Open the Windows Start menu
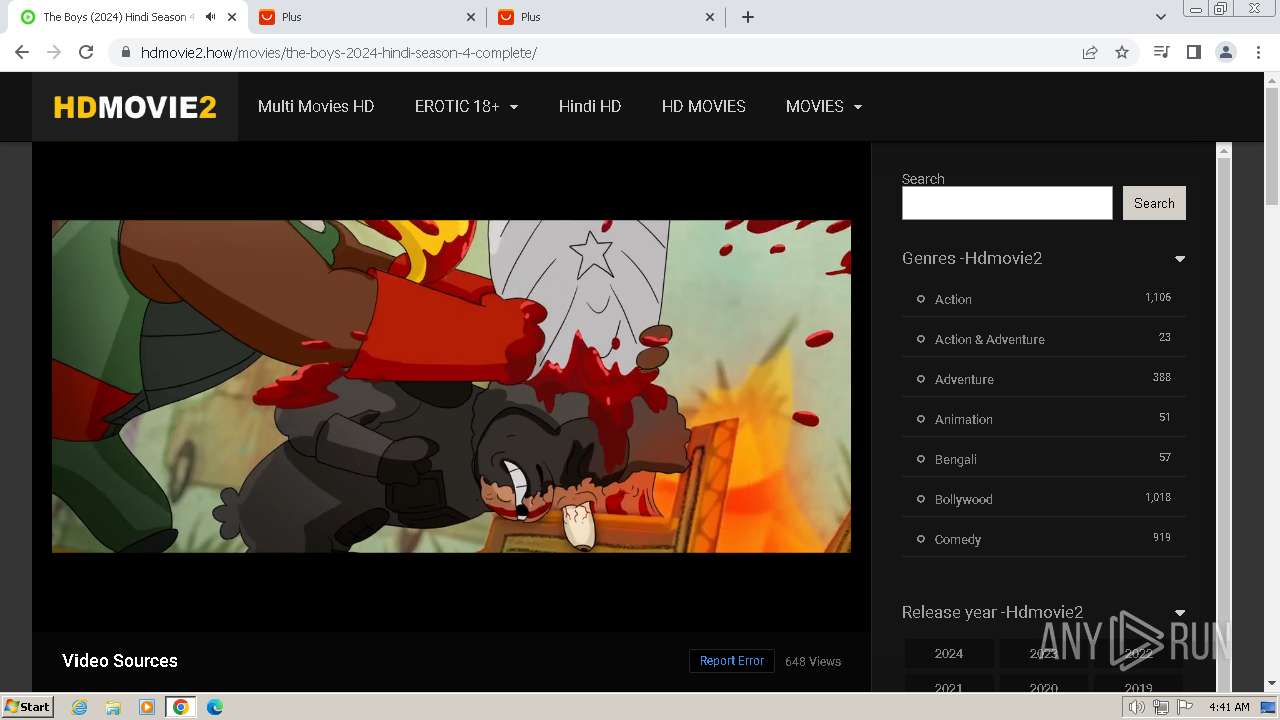Viewport: 1280px width, 720px height. pos(27,706)
